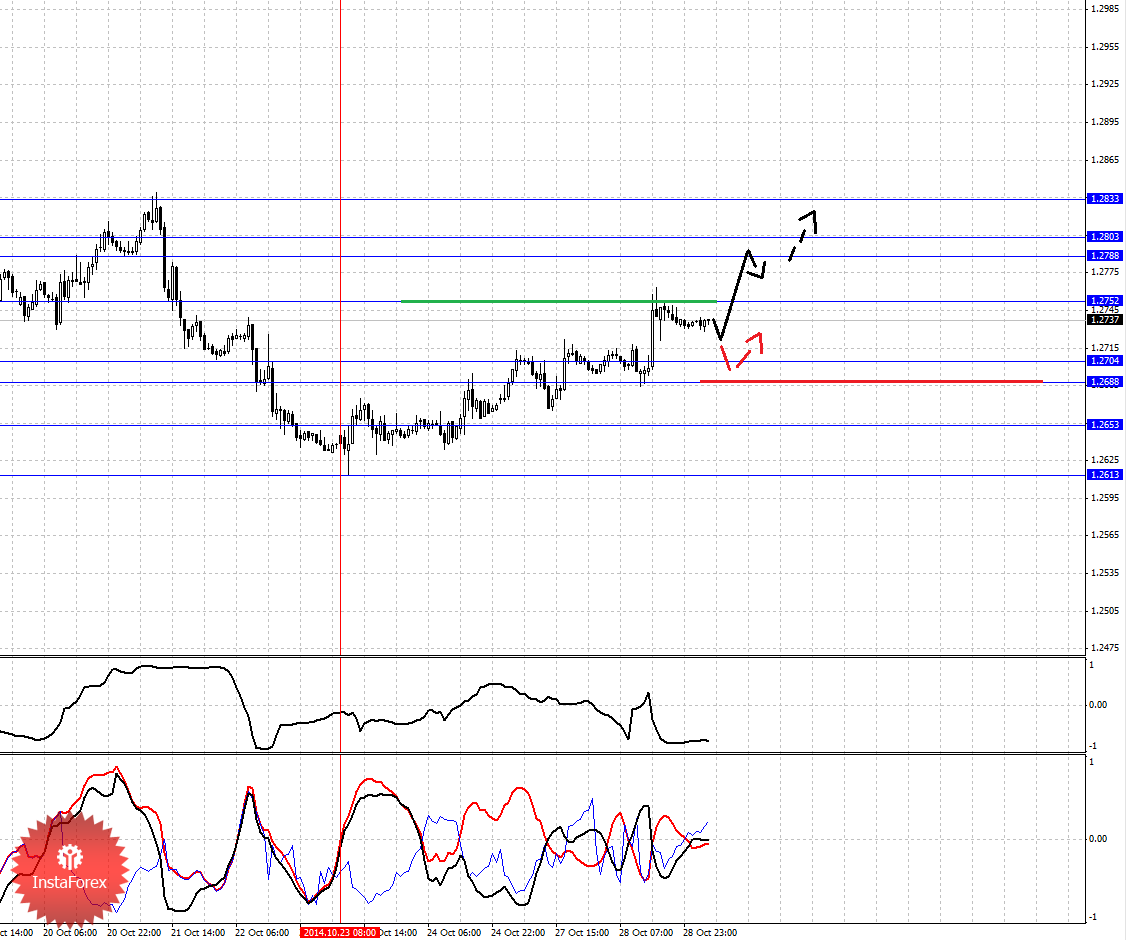
Task: Select the current price 1.2737 label
Action: pos(1105,320)
